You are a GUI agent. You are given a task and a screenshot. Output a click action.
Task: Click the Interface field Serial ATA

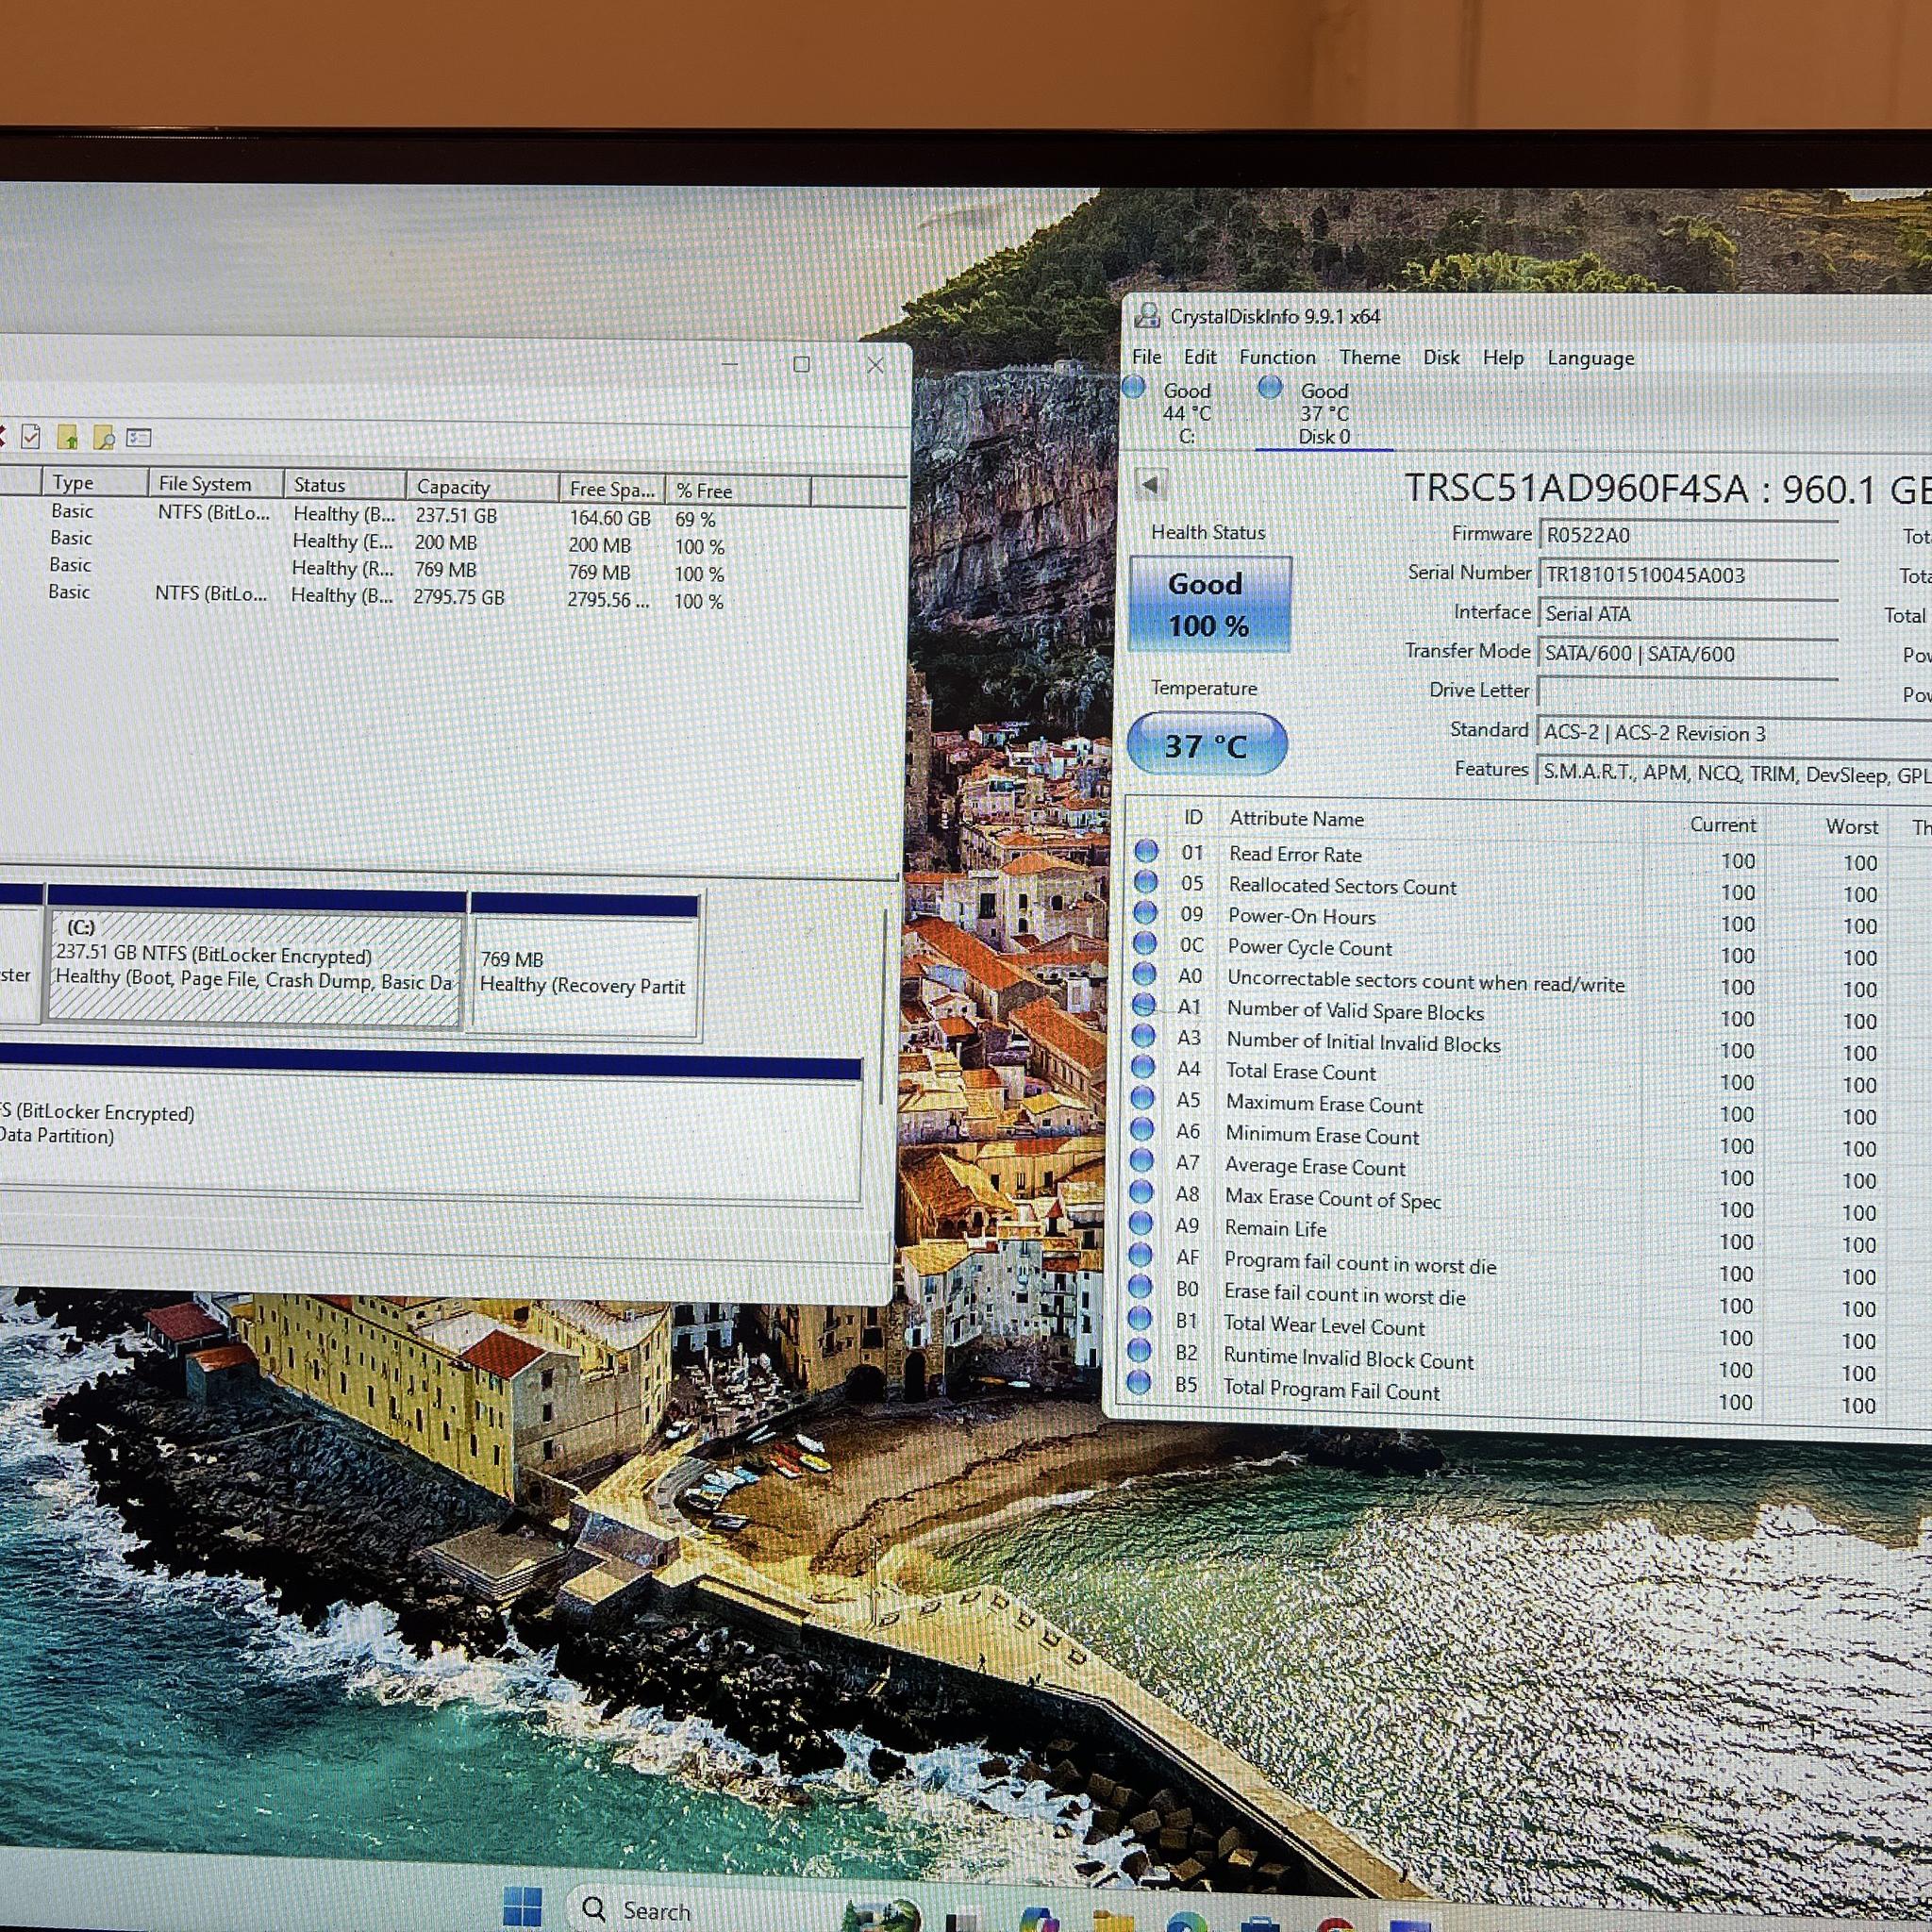[1688, 614]
